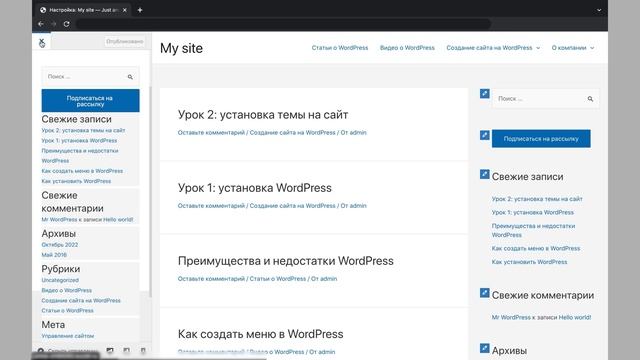The image size is (640, 360).
Task: Click Видео о WordPress category in customizer panel Рубрики
Action: click(67, 290)
